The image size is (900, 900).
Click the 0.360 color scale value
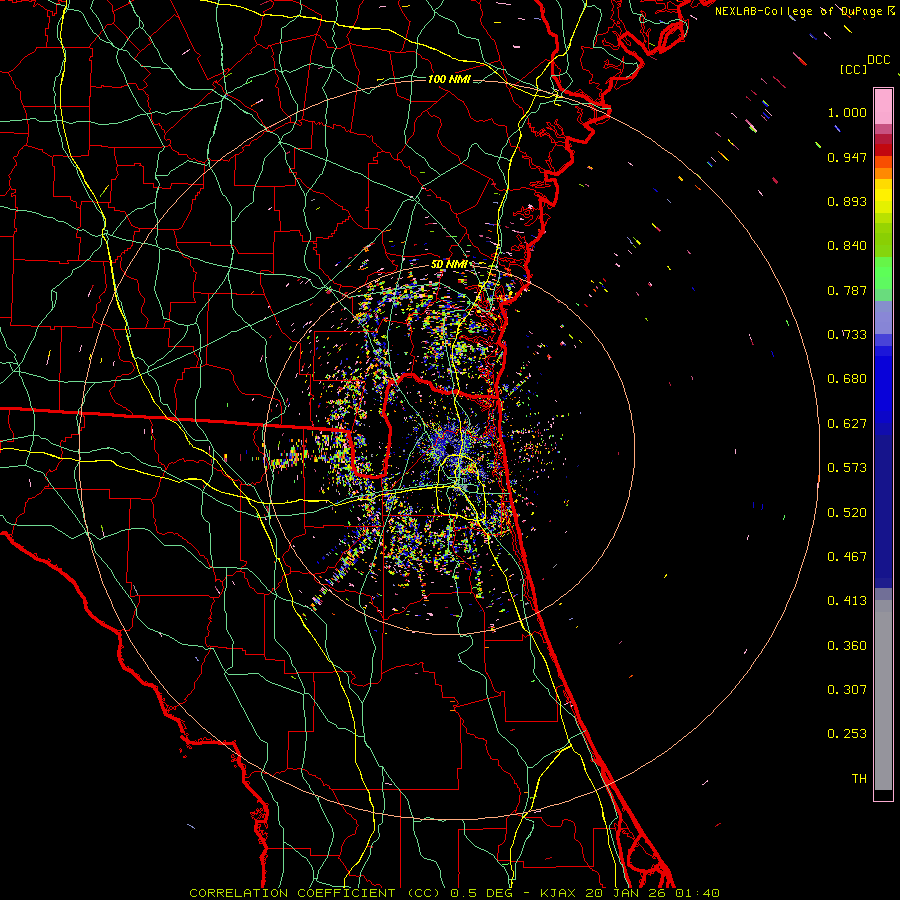click(x=847, y=646)
